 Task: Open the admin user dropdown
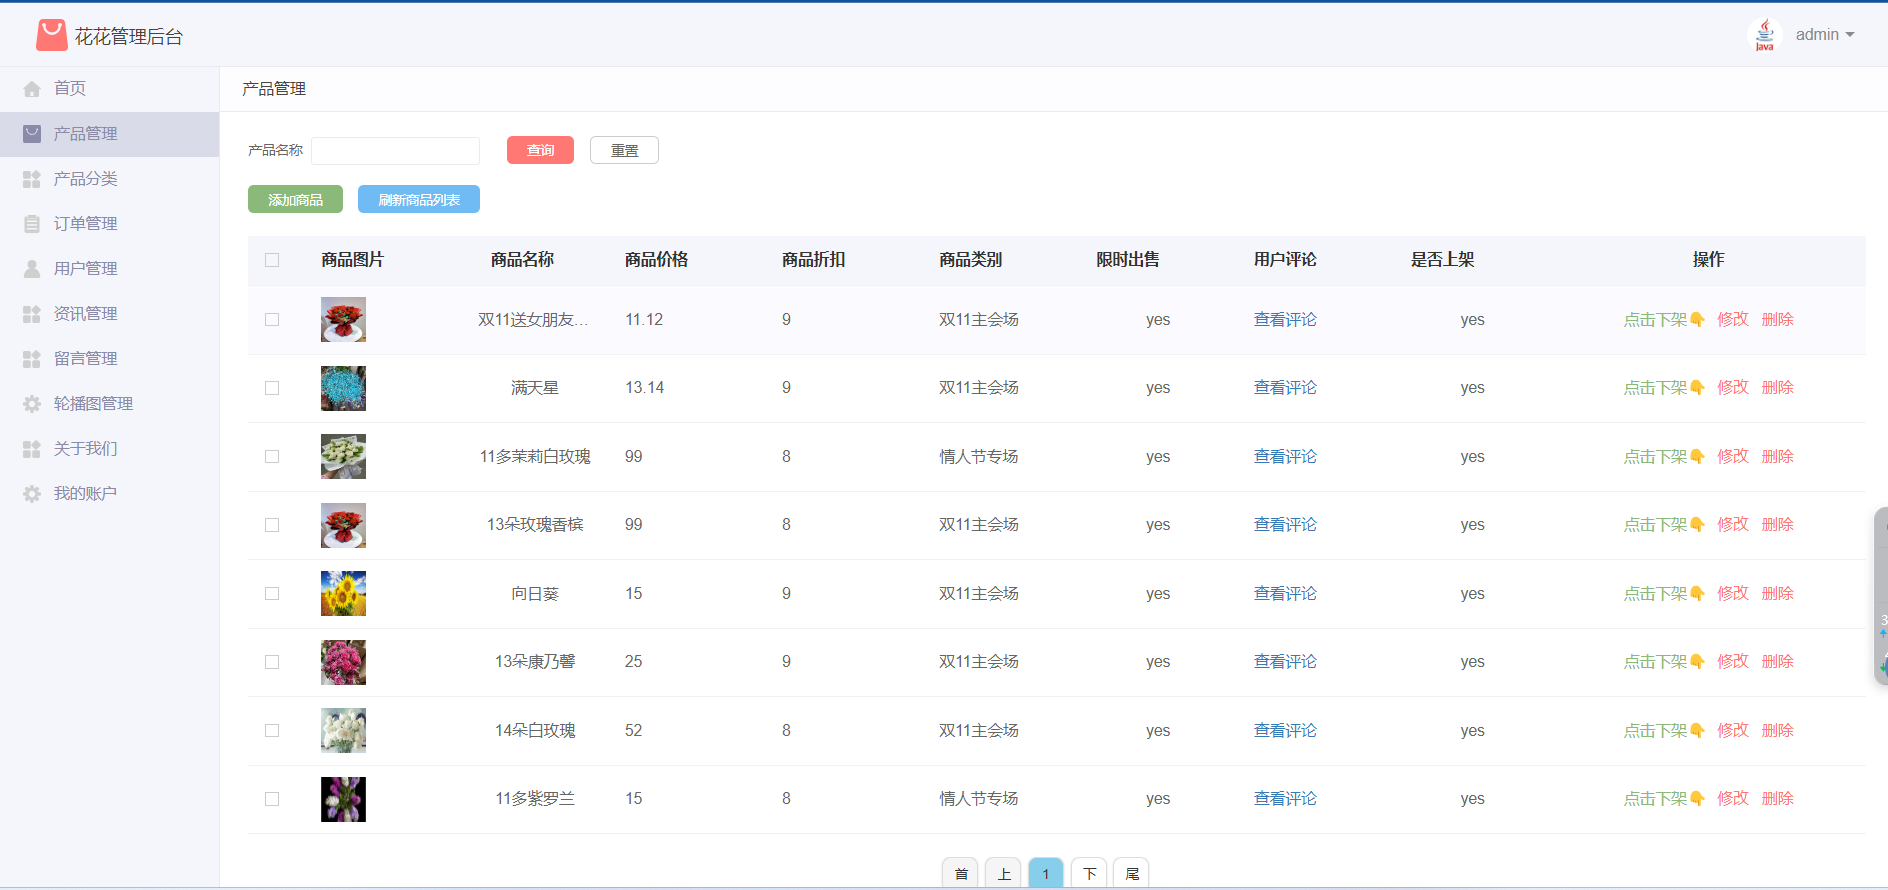(1825, 35)
